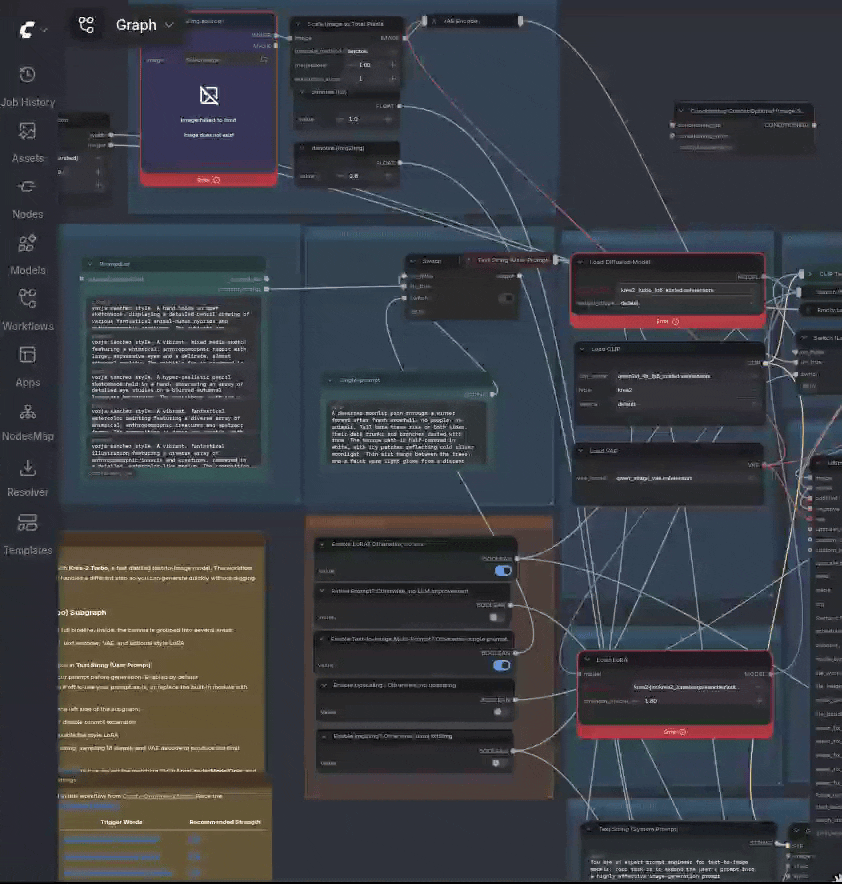Increase the resolution steps value
Viewport: 842px width, 884px height.
(x=393, y=78)
